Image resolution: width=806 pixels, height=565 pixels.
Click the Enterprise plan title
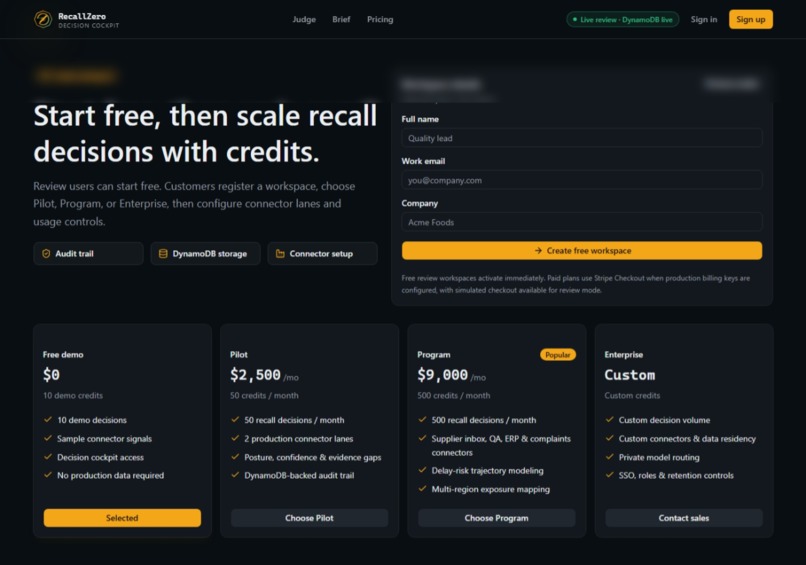624,355
